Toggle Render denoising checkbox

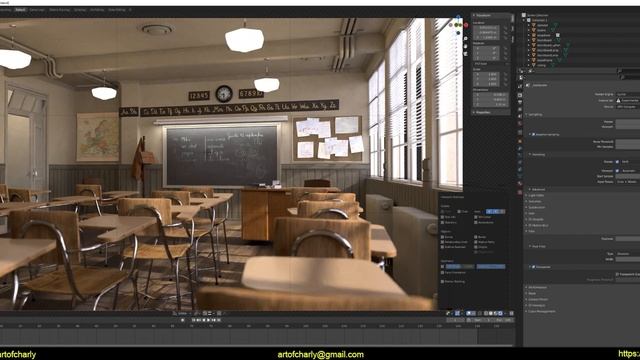617,162
